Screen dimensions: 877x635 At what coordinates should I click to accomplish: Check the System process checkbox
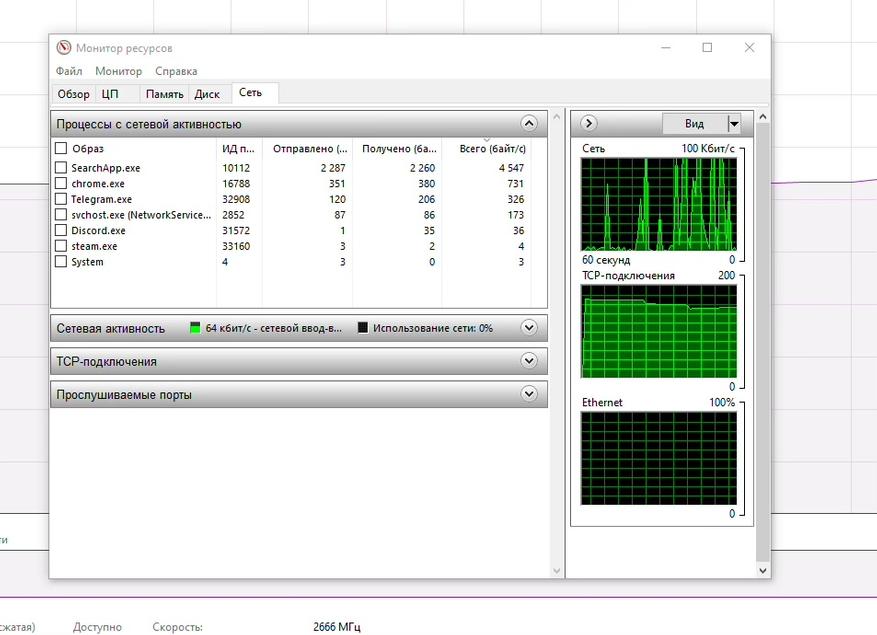point(61,261)
